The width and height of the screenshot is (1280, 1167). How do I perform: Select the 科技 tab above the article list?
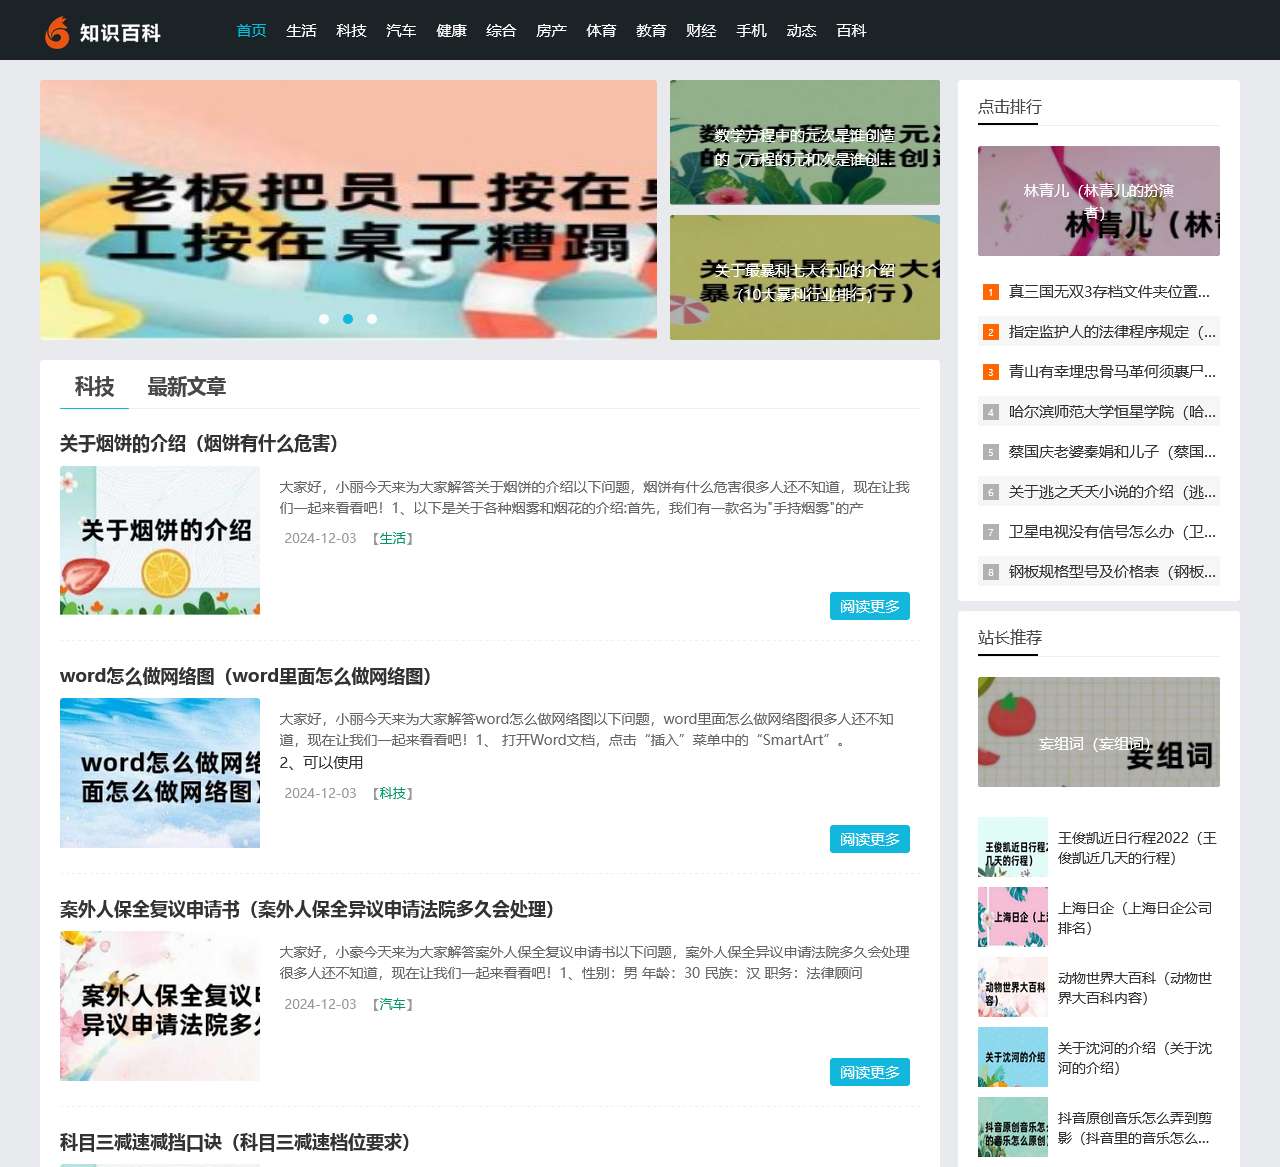(93, 387)
